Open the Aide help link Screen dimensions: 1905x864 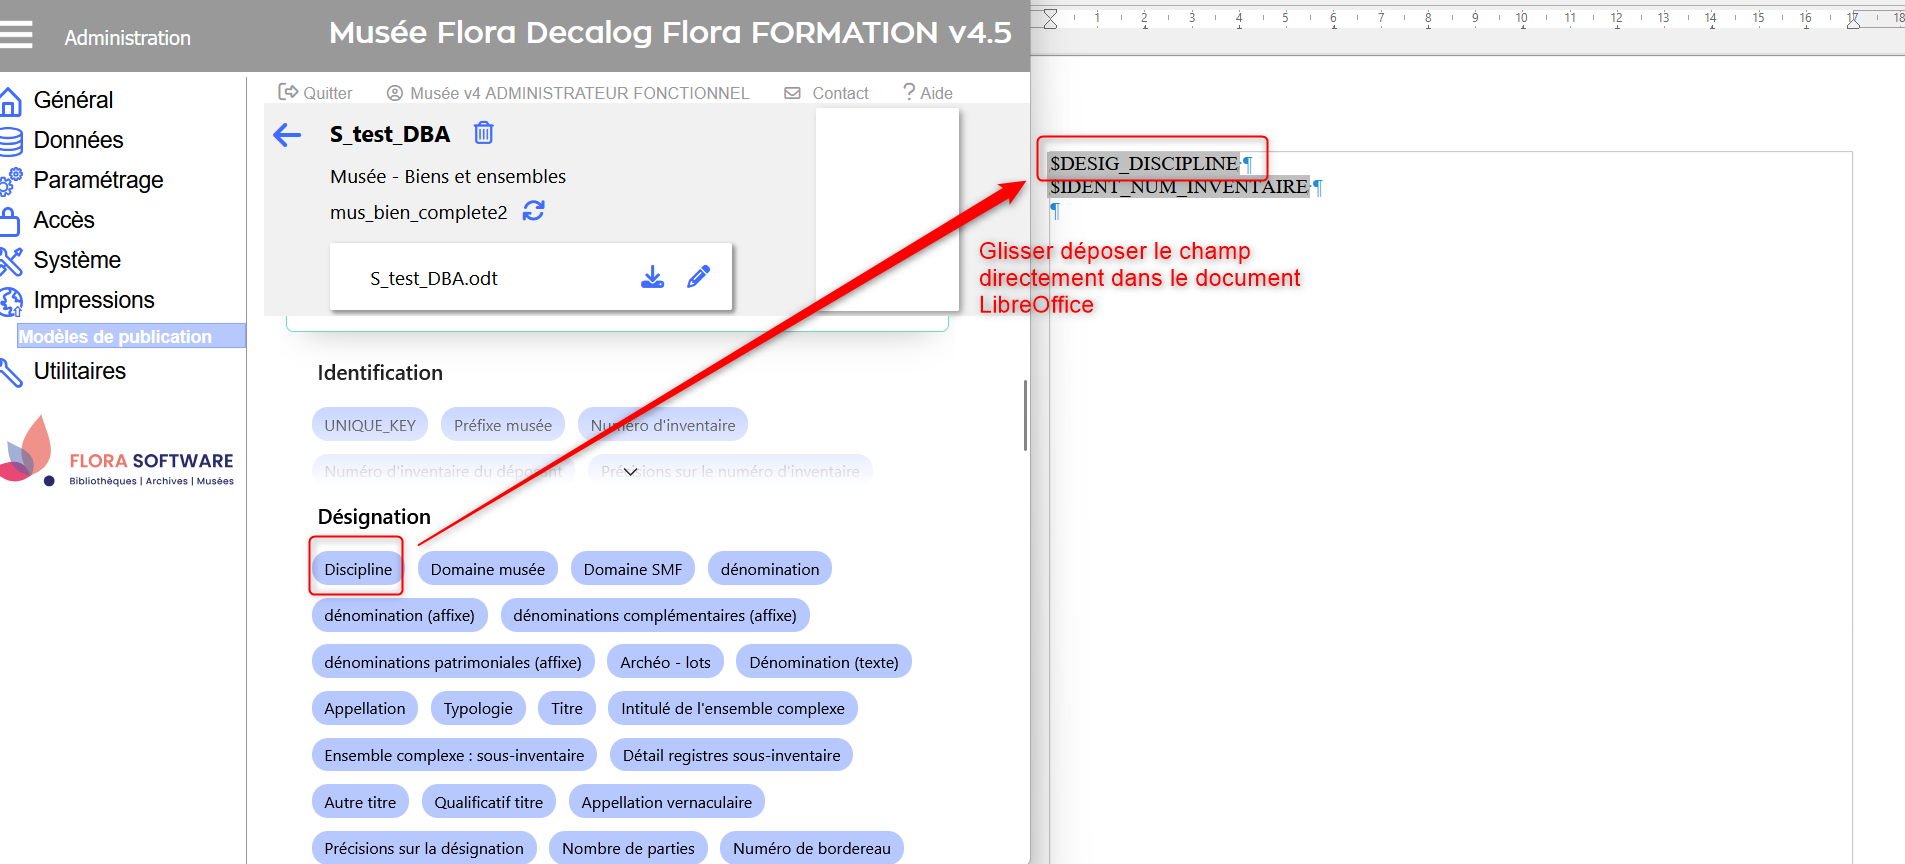(x=928, y=93)
